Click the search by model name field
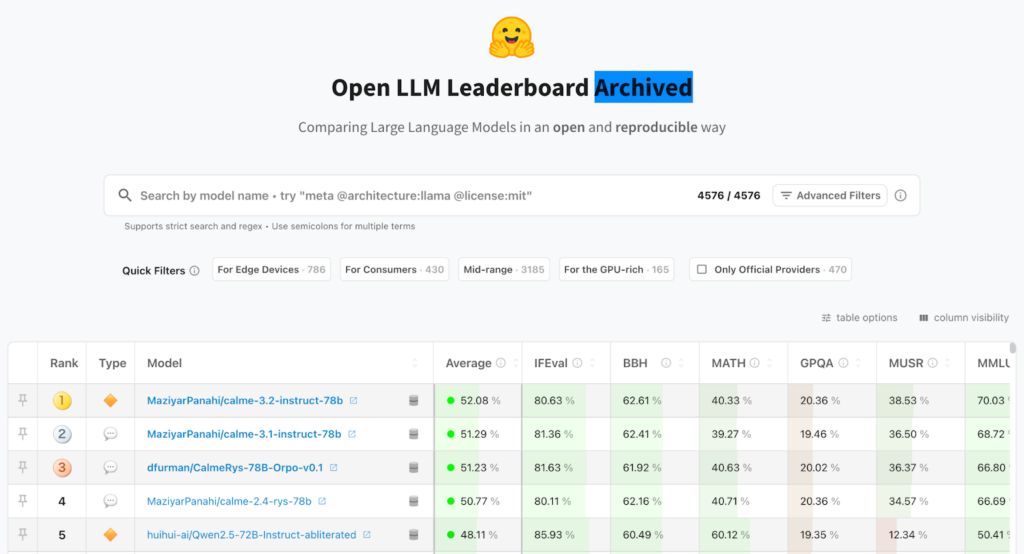 pos(400,196)
